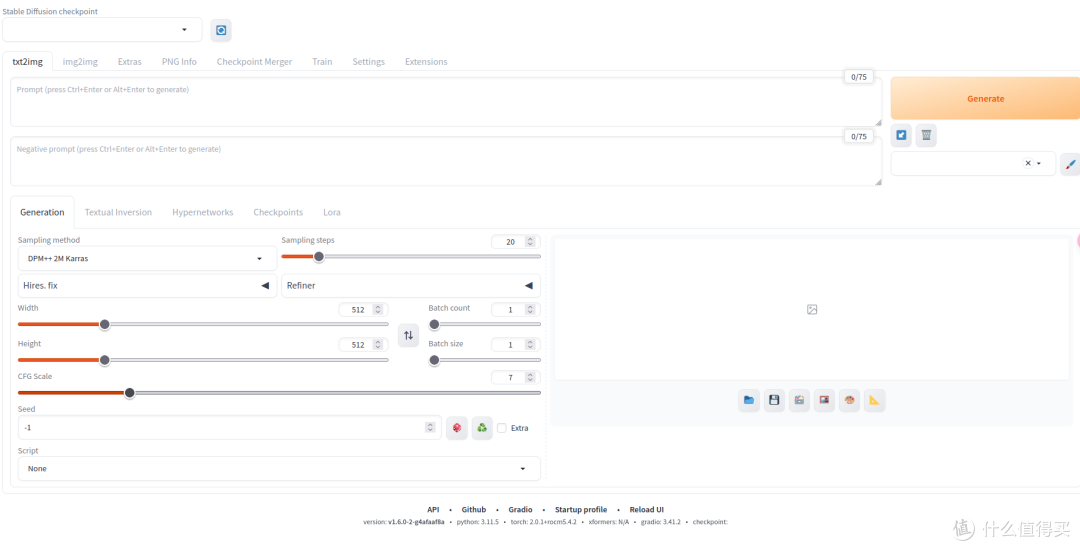Save image with the floppy disk icon
Image resolution: width=1080 pixels, height=551 pixels.
click(x=774, y=401)
